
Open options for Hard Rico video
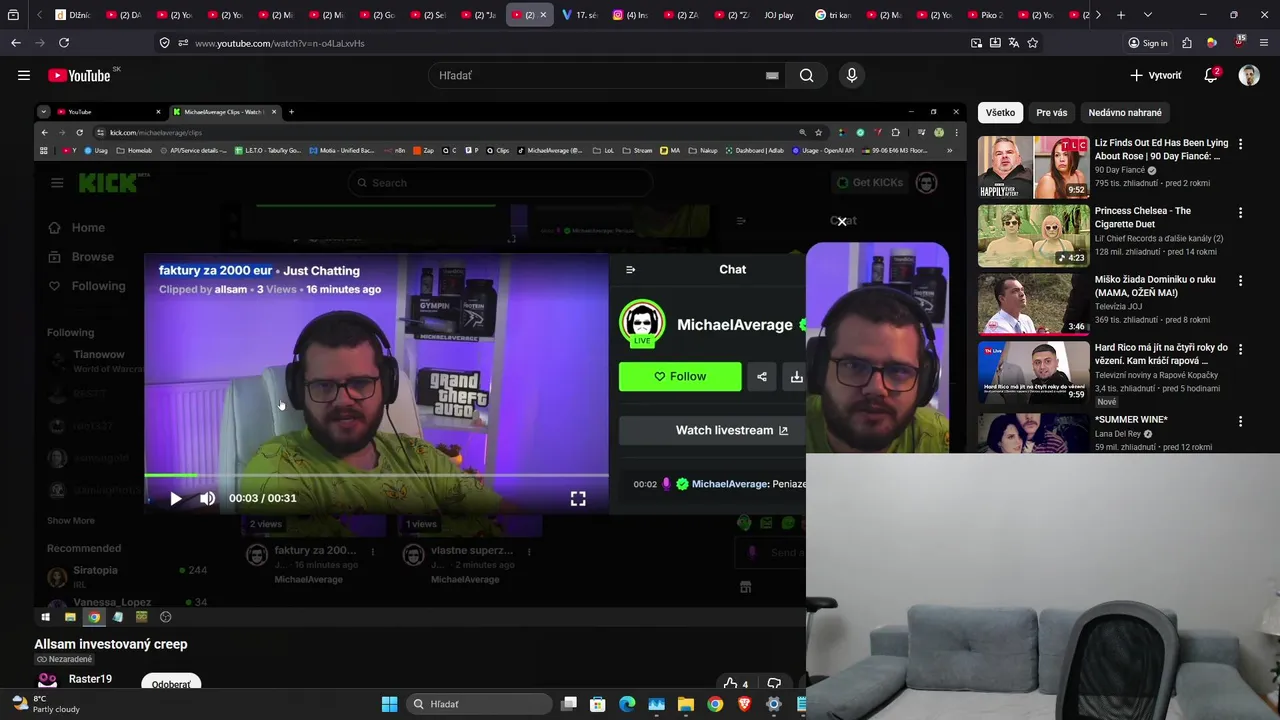[x=1240, y=349]
